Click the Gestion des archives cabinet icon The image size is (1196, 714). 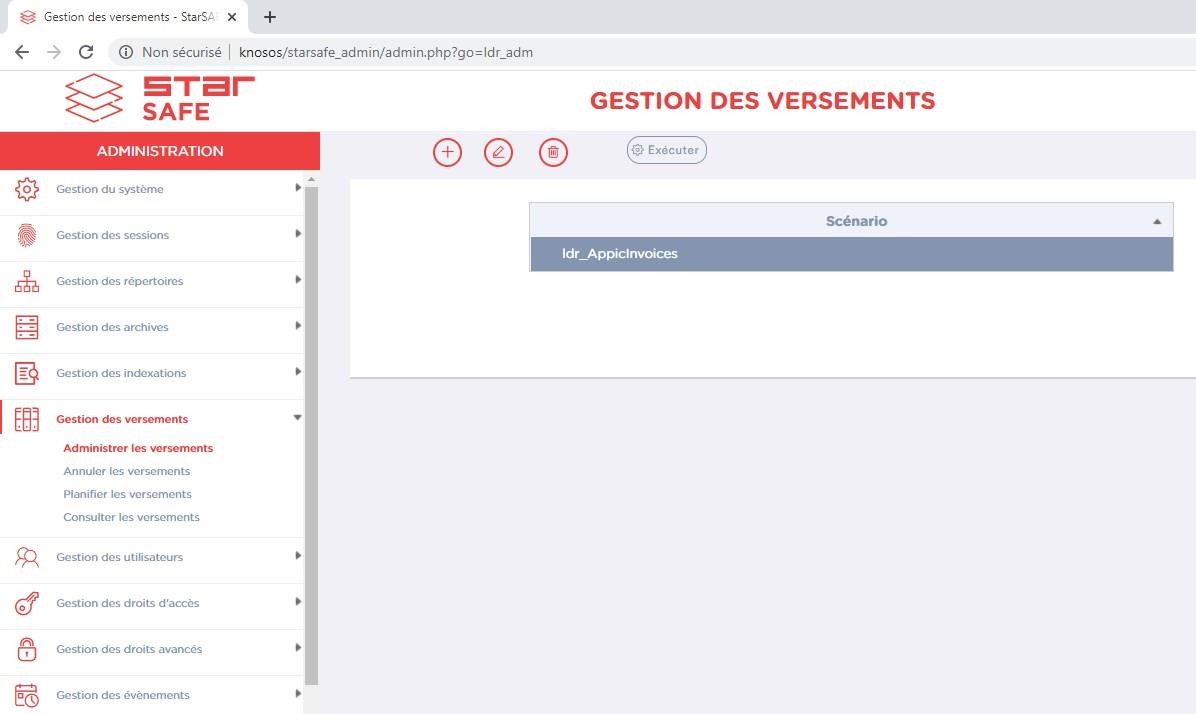[x=27, y=327]
